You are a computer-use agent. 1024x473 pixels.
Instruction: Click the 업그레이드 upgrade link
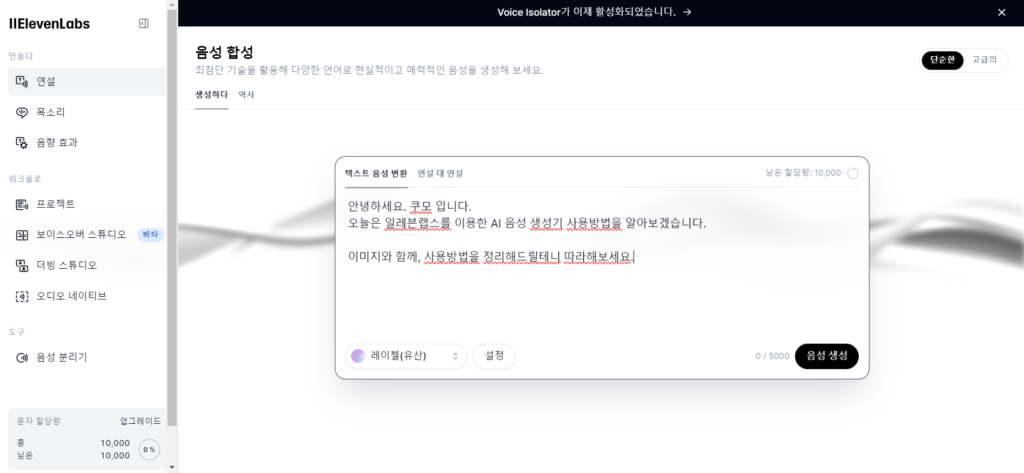[x=140, y=421]
